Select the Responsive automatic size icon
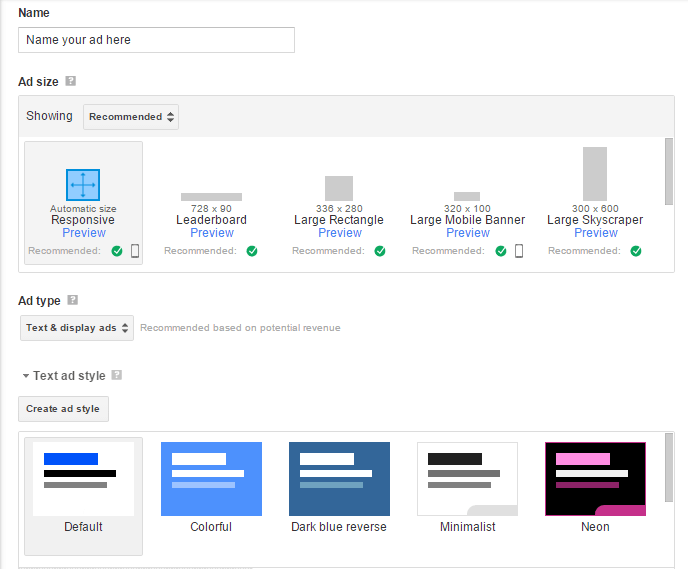 (x=83, y=185)
